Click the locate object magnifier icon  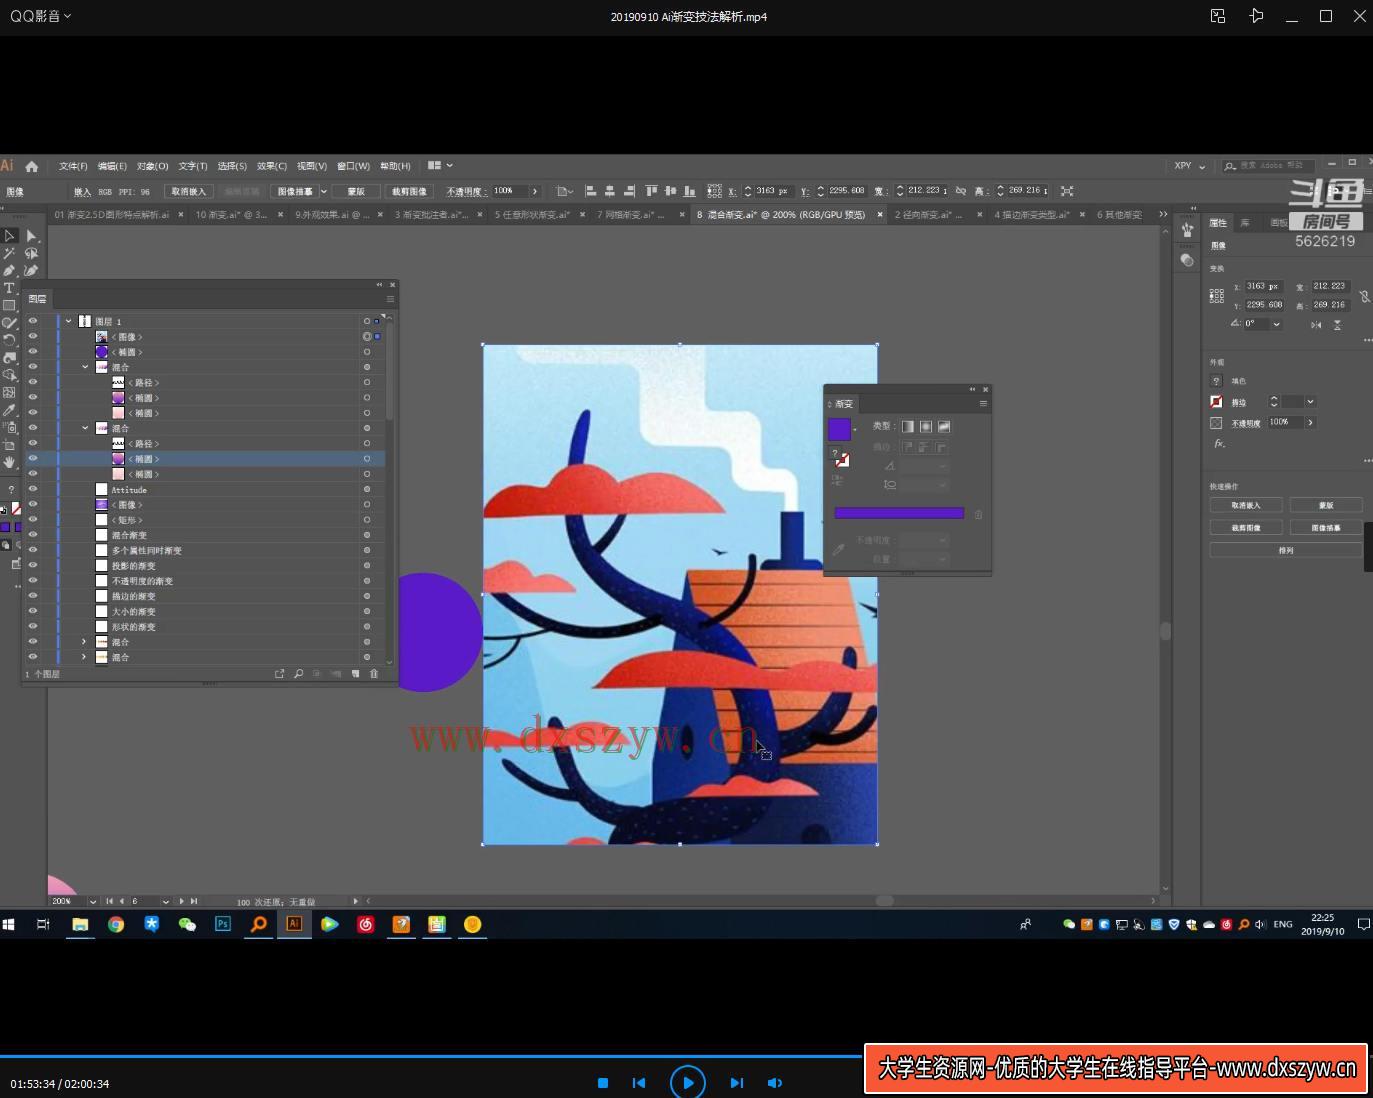[298, 674]
